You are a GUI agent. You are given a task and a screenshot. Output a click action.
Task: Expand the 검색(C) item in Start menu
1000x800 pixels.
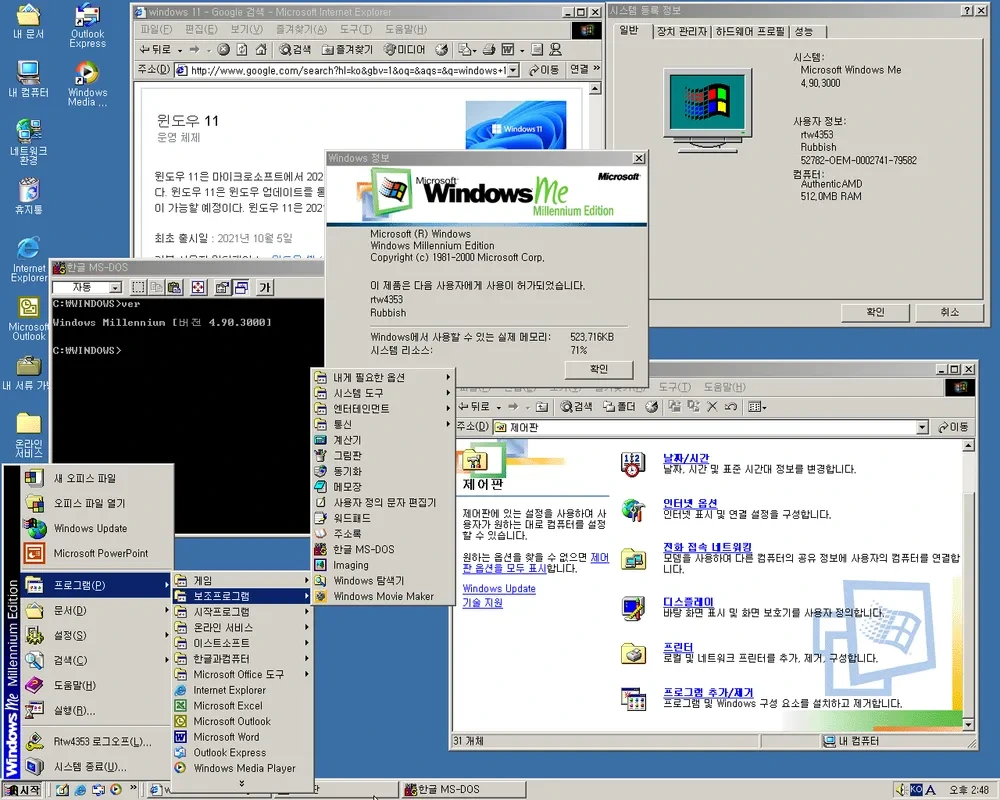point(97,660)
